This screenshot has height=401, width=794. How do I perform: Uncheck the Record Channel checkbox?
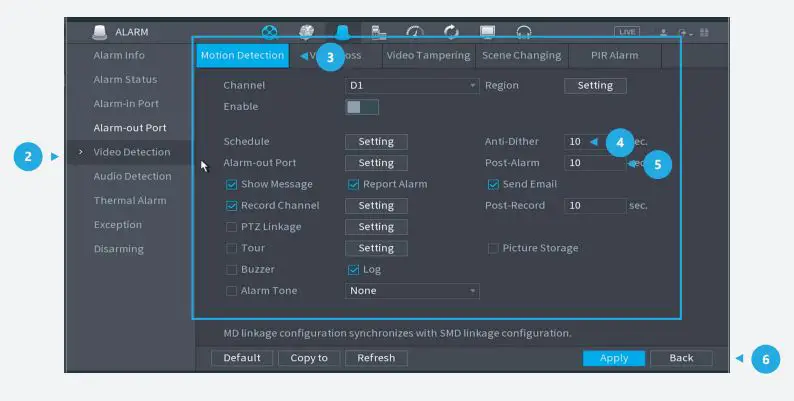point(231,206)
